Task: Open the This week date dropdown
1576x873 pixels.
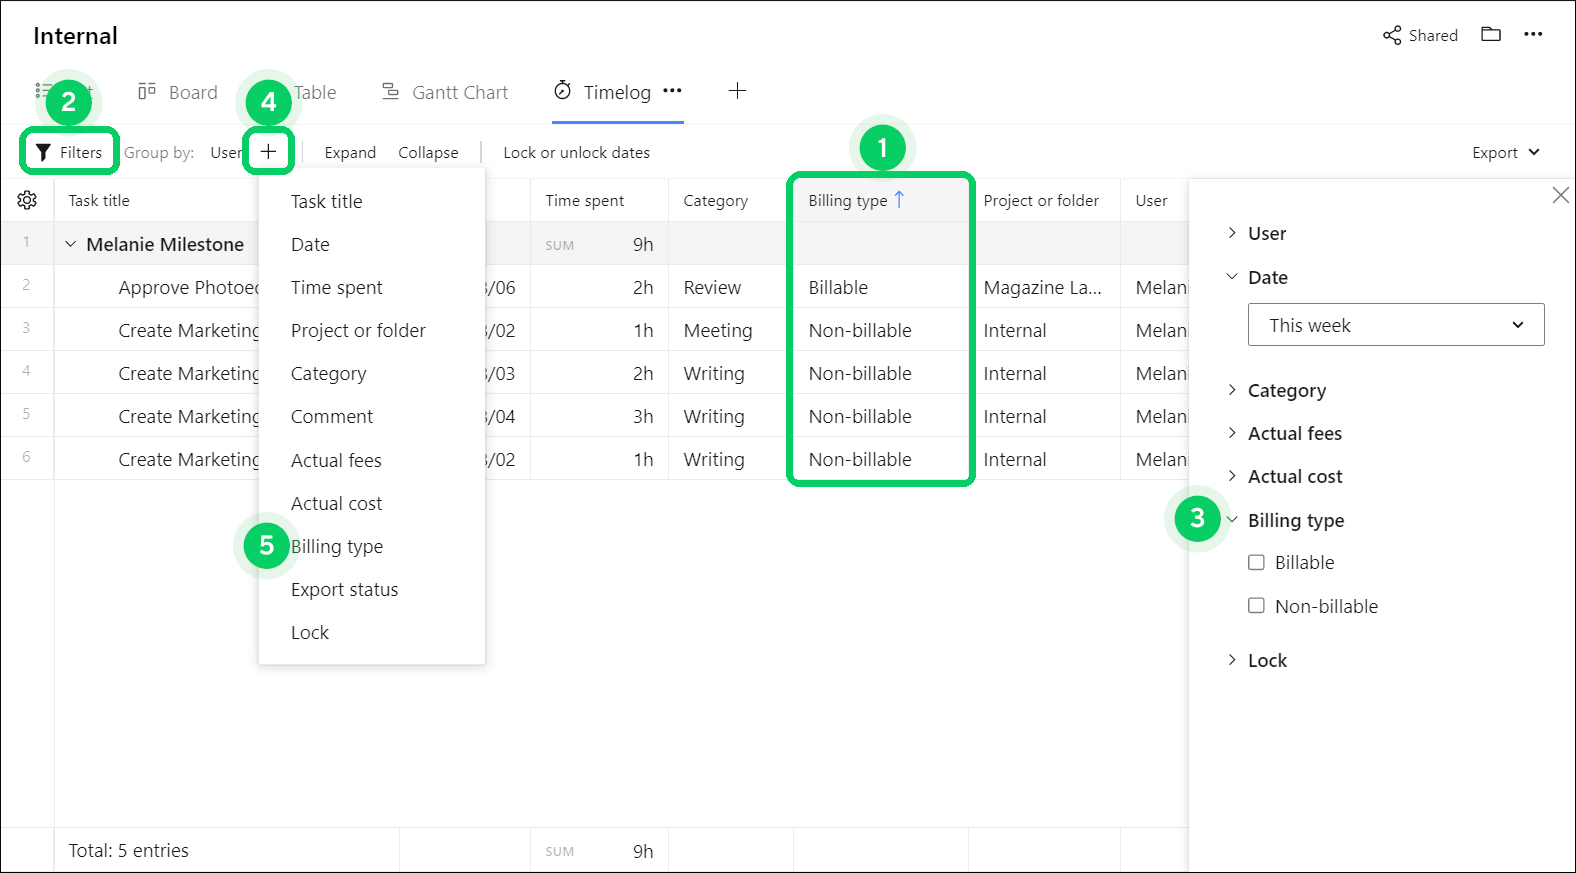Action: pos(1395,325)
